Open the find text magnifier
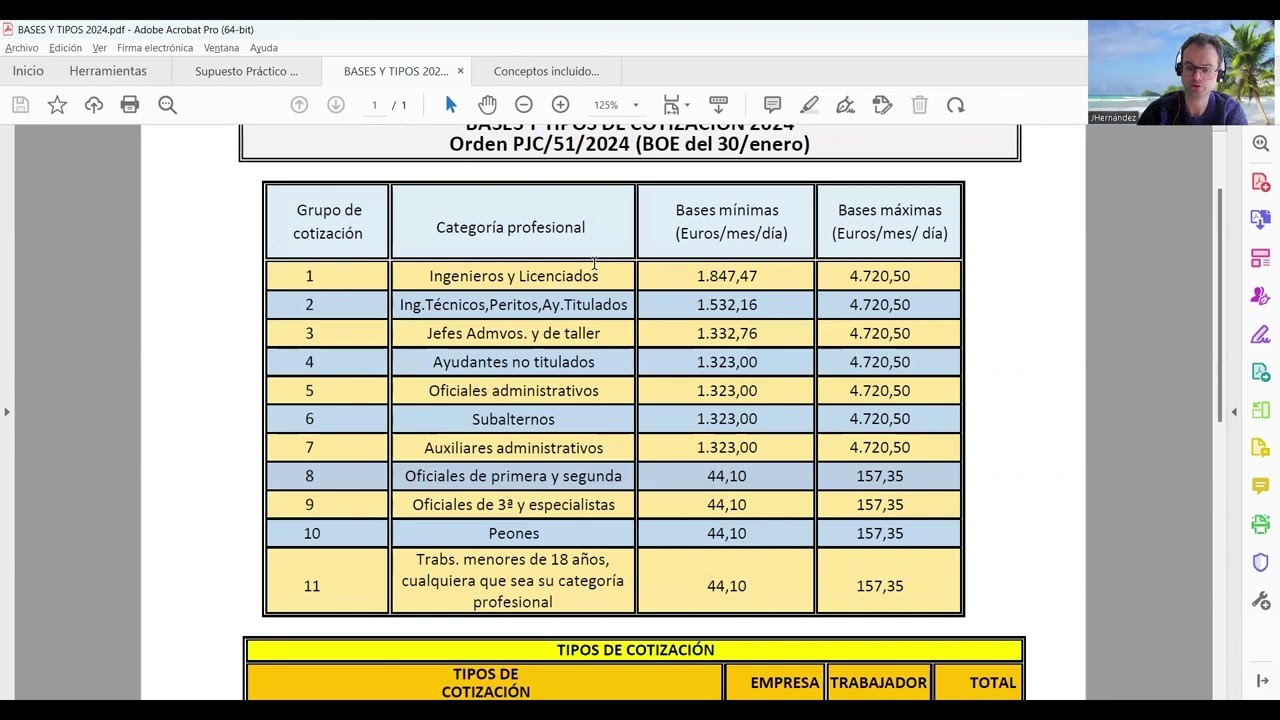Viewport: 1280px width, 720px height. click(x=167, y=105)
